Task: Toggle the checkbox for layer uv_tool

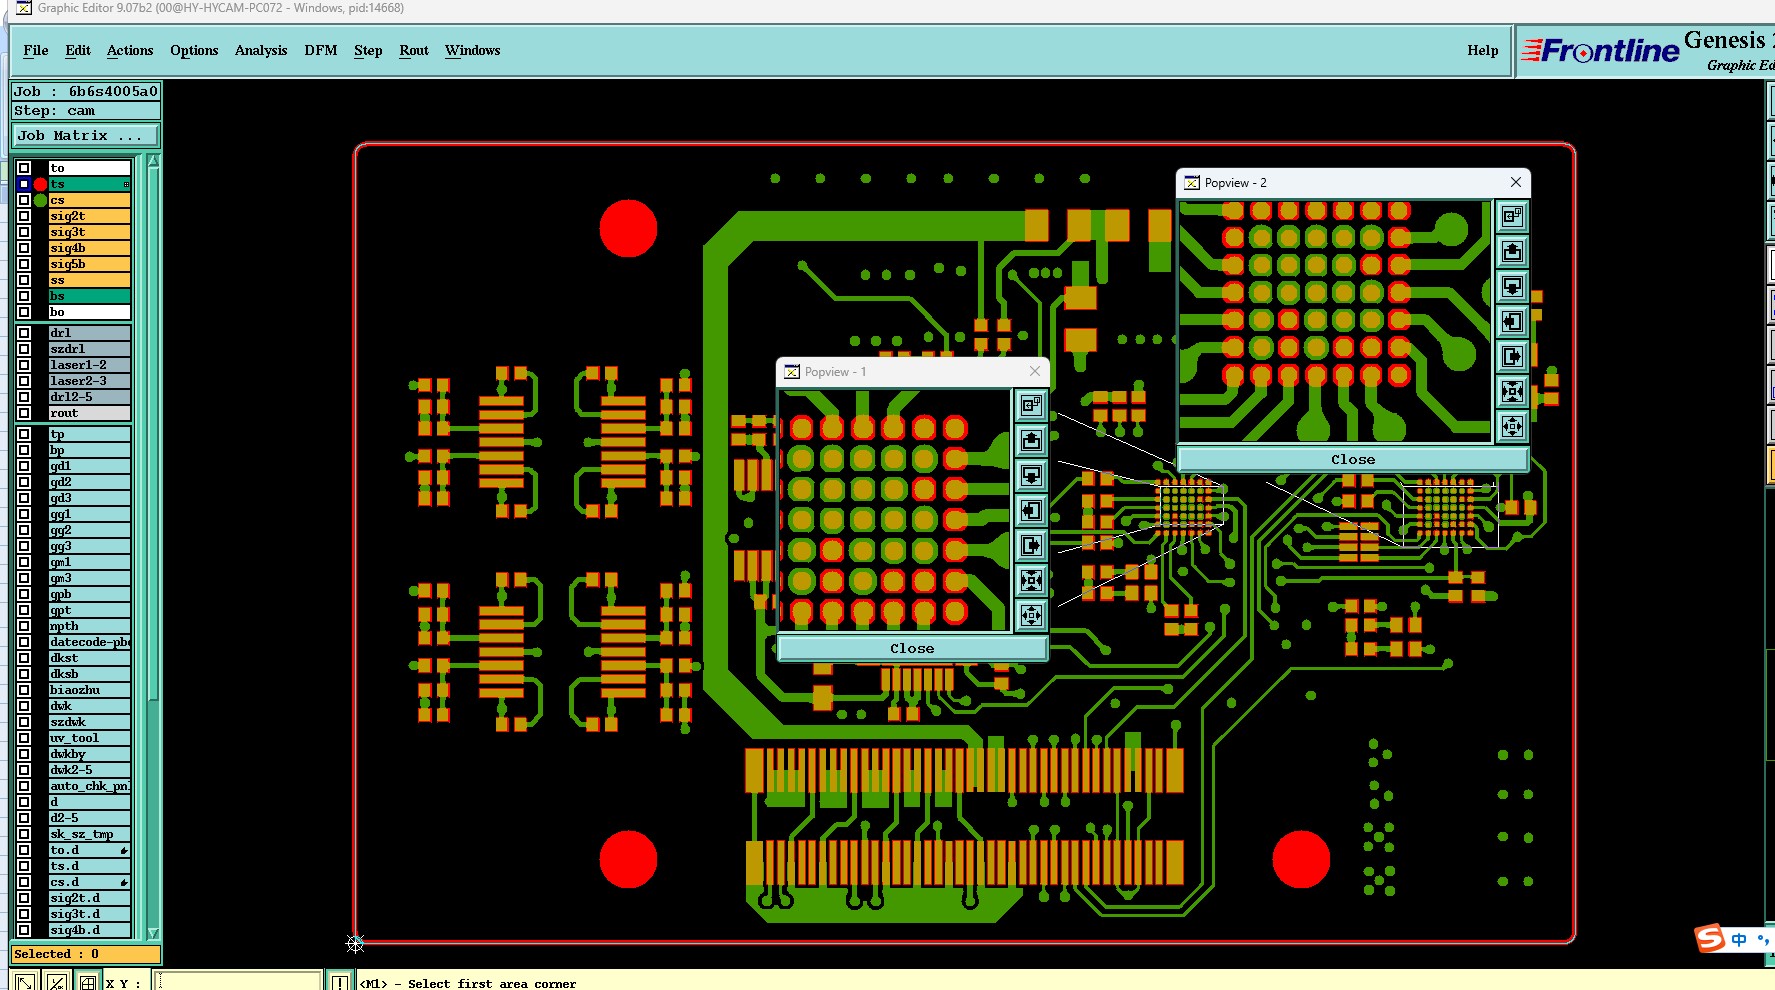Action: [24, 738]
